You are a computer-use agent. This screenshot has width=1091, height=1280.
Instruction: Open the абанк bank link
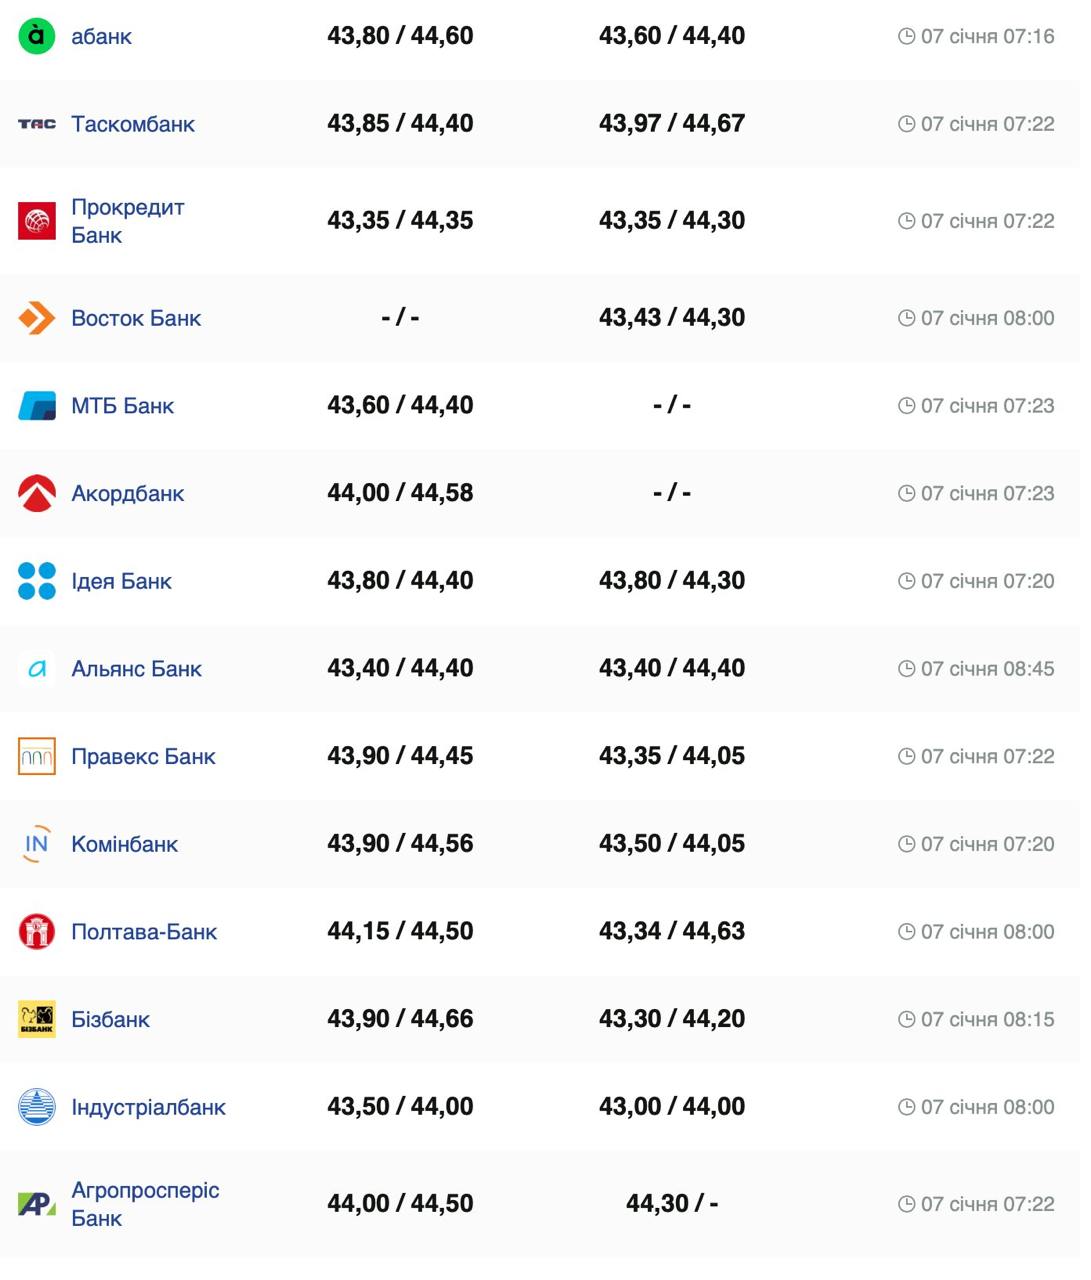coord(101,37)
